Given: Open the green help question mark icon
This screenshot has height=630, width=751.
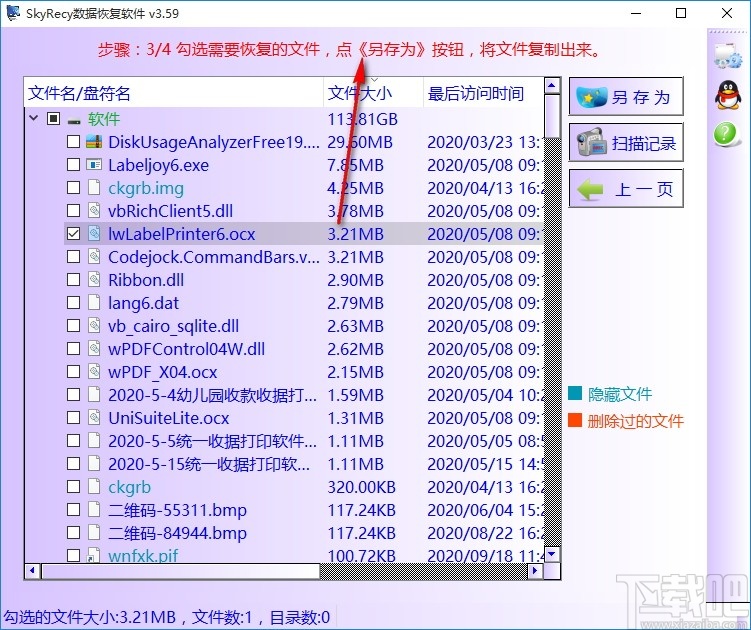Looking at the screenshot, I should [726, 135].
